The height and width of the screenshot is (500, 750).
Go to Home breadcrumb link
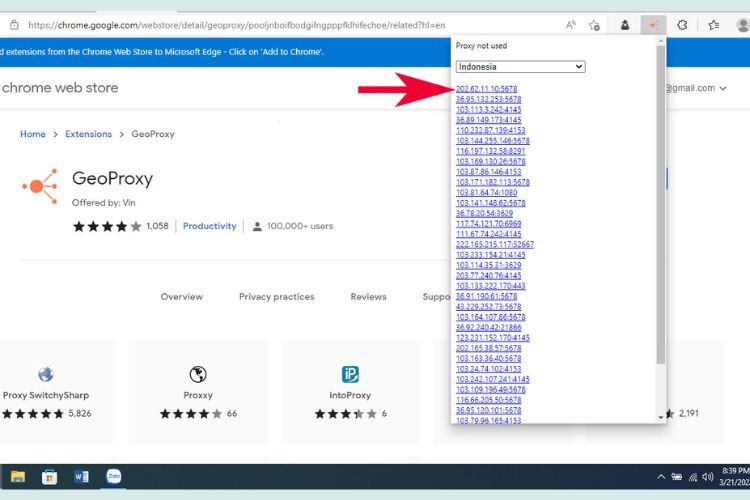pos(33,134)
